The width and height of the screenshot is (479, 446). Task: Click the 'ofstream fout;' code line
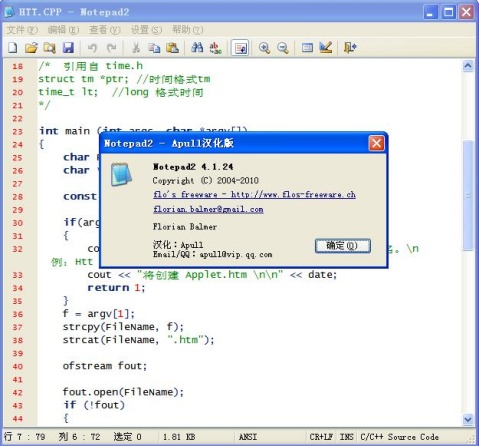105,366
